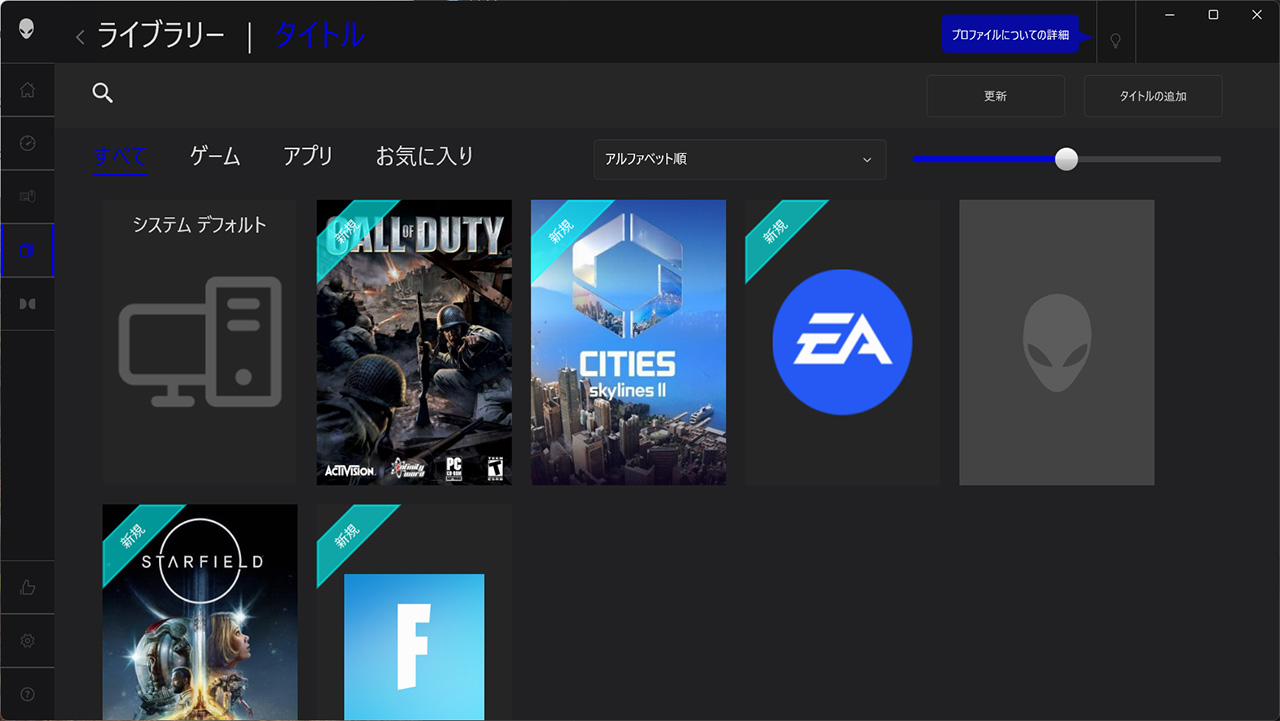Screen dimensions: 1280x721
Task: Switch to the アプリ tab
Action: 307,156
